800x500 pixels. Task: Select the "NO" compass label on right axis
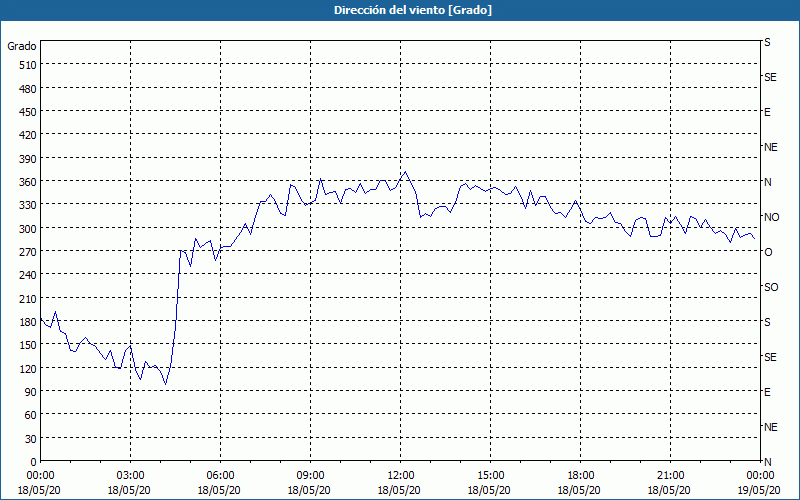(771, 217)
